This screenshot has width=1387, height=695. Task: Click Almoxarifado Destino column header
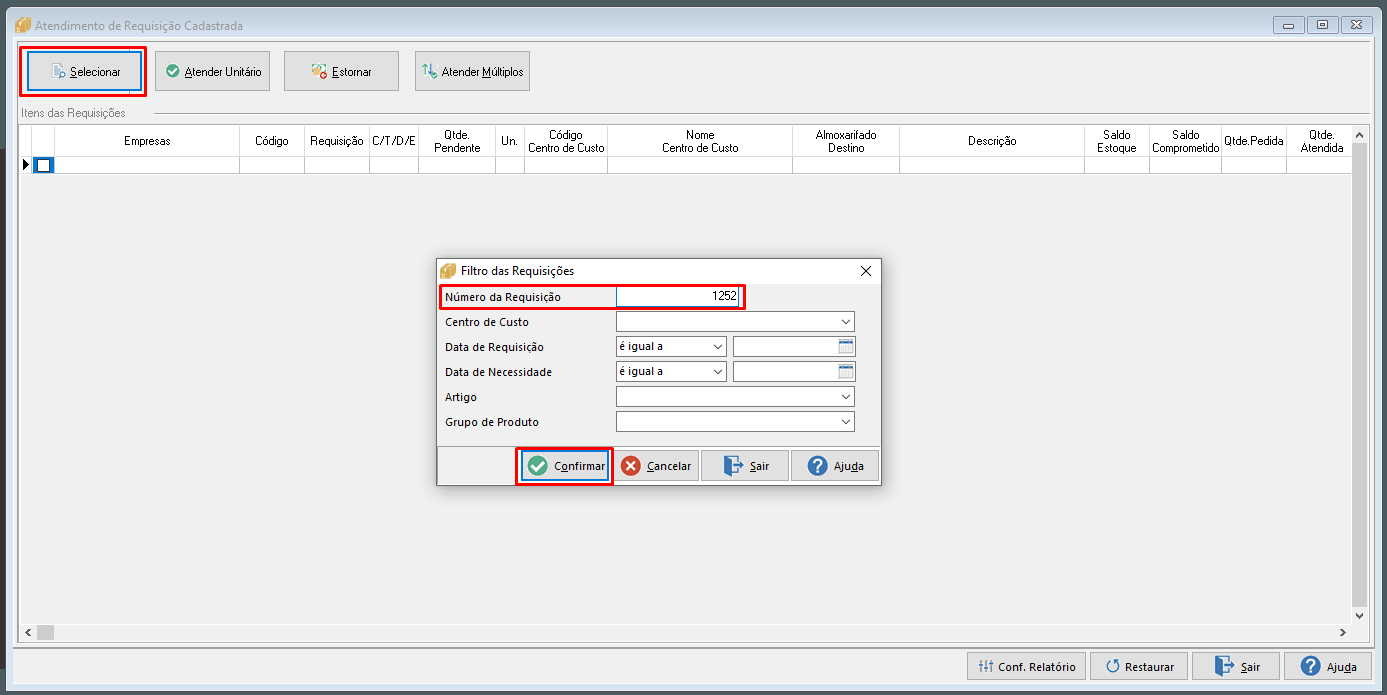[x=846, y=141]
